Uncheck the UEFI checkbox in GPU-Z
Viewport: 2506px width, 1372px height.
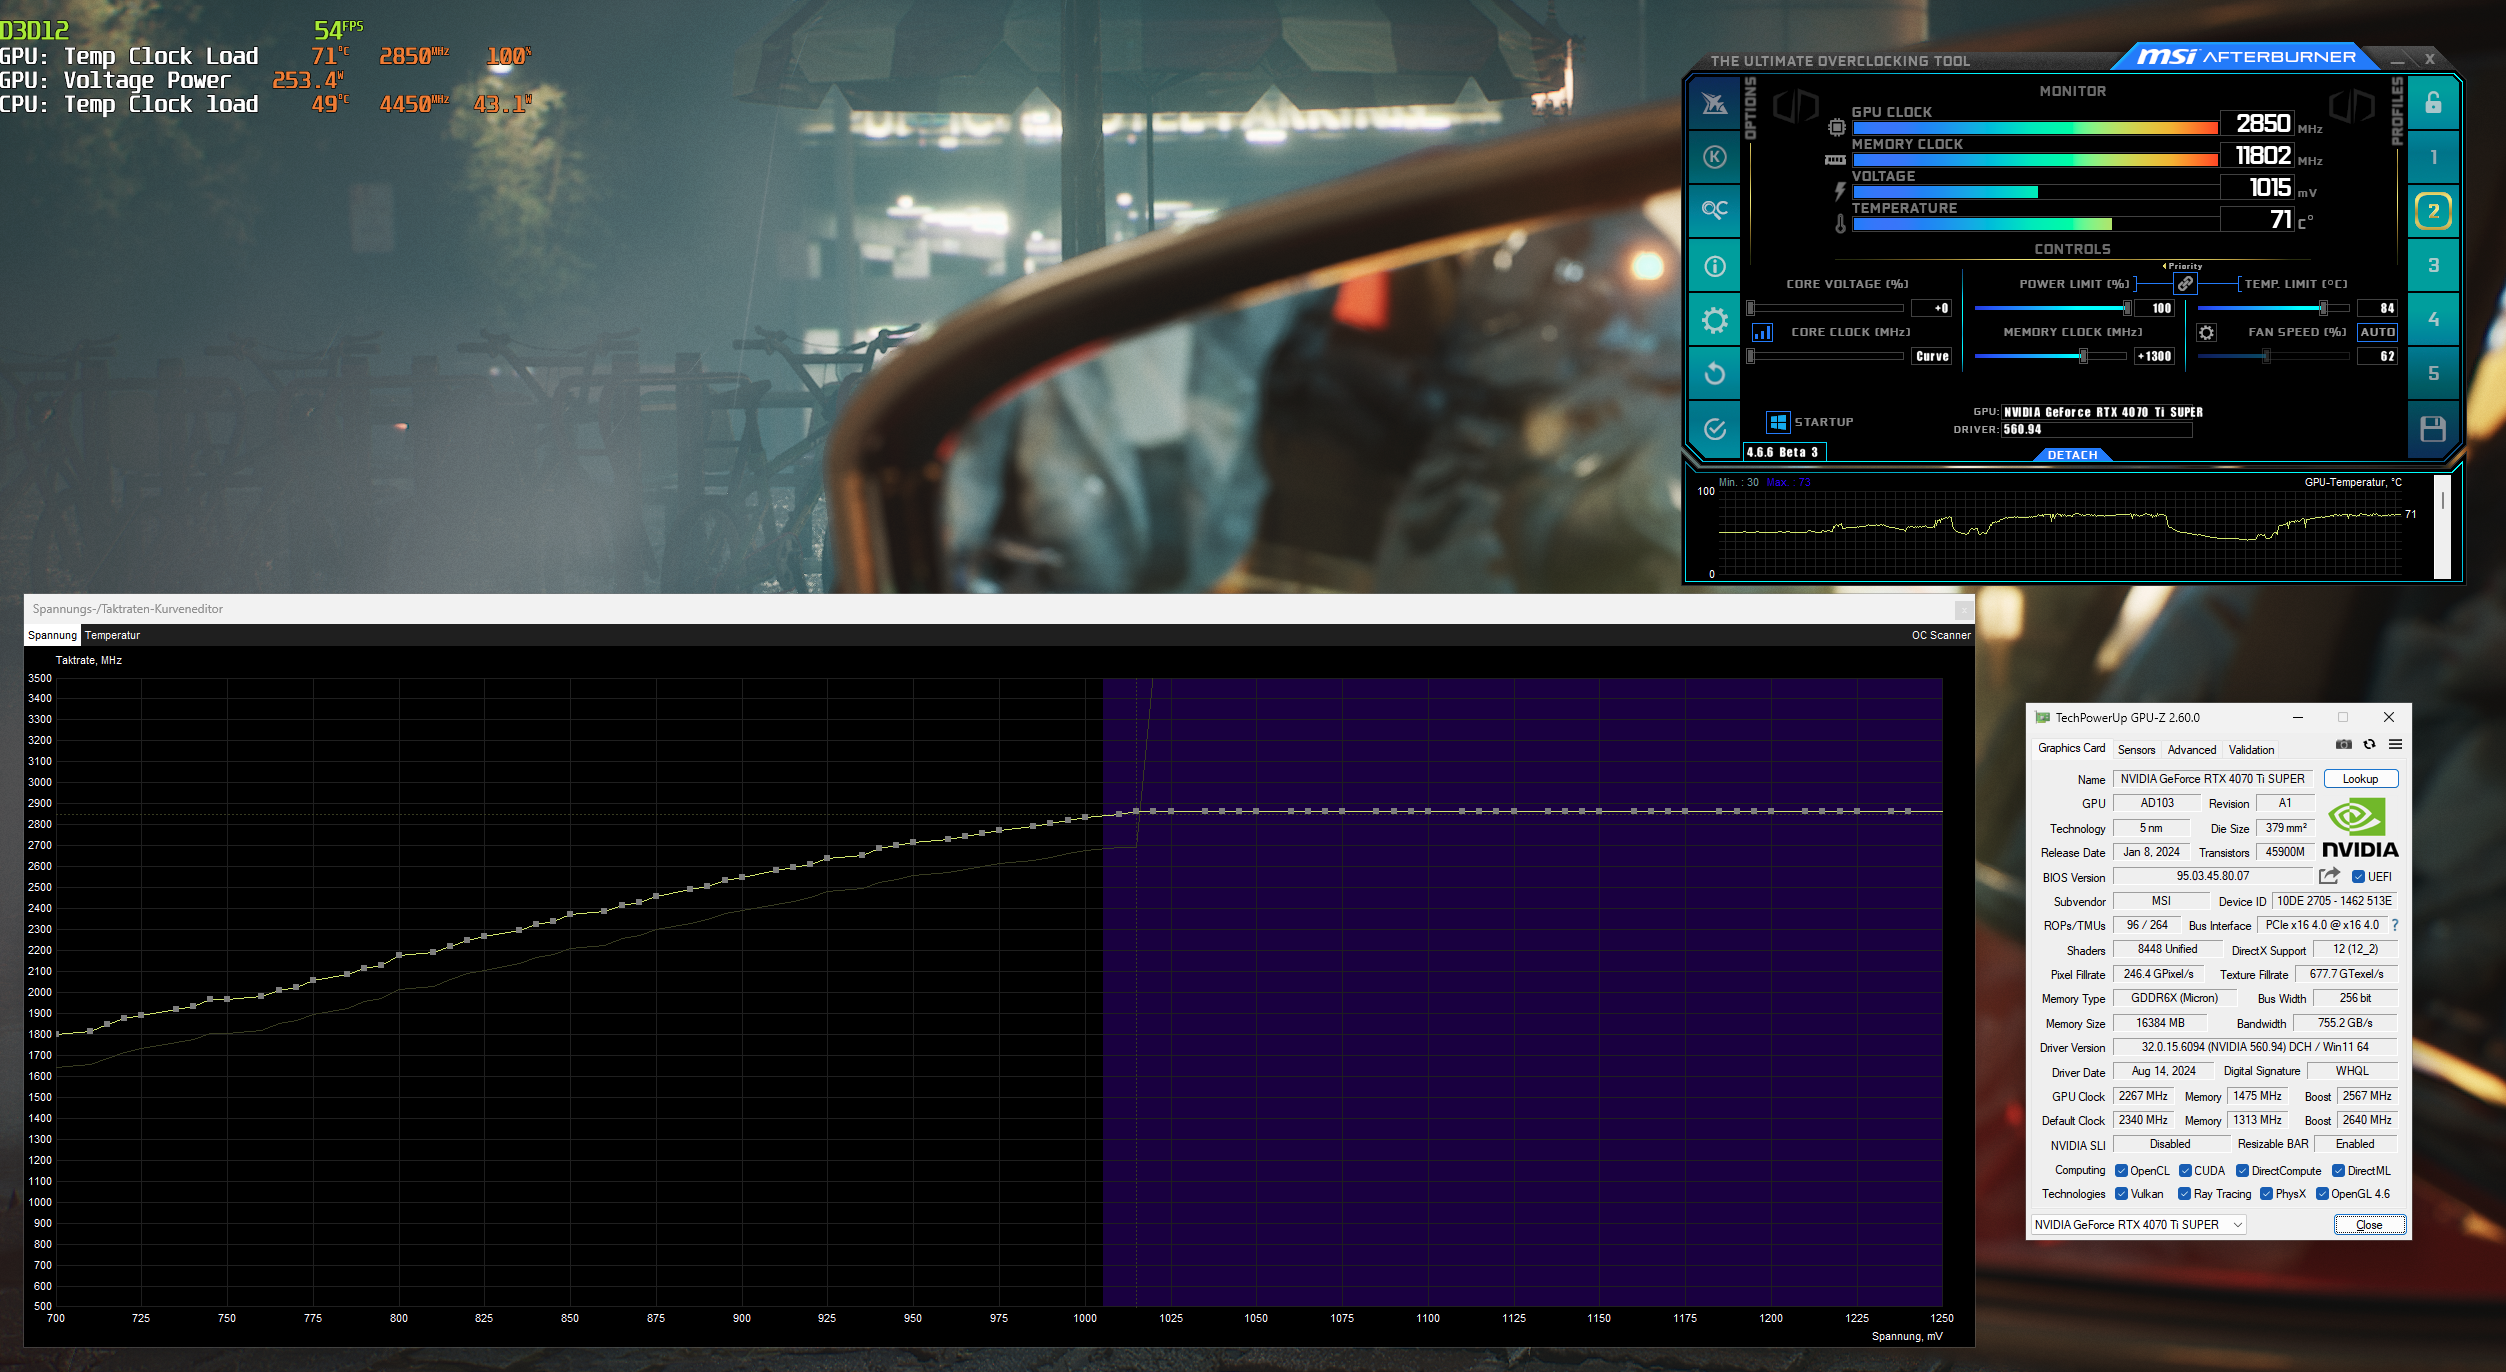pos(2358,877)
